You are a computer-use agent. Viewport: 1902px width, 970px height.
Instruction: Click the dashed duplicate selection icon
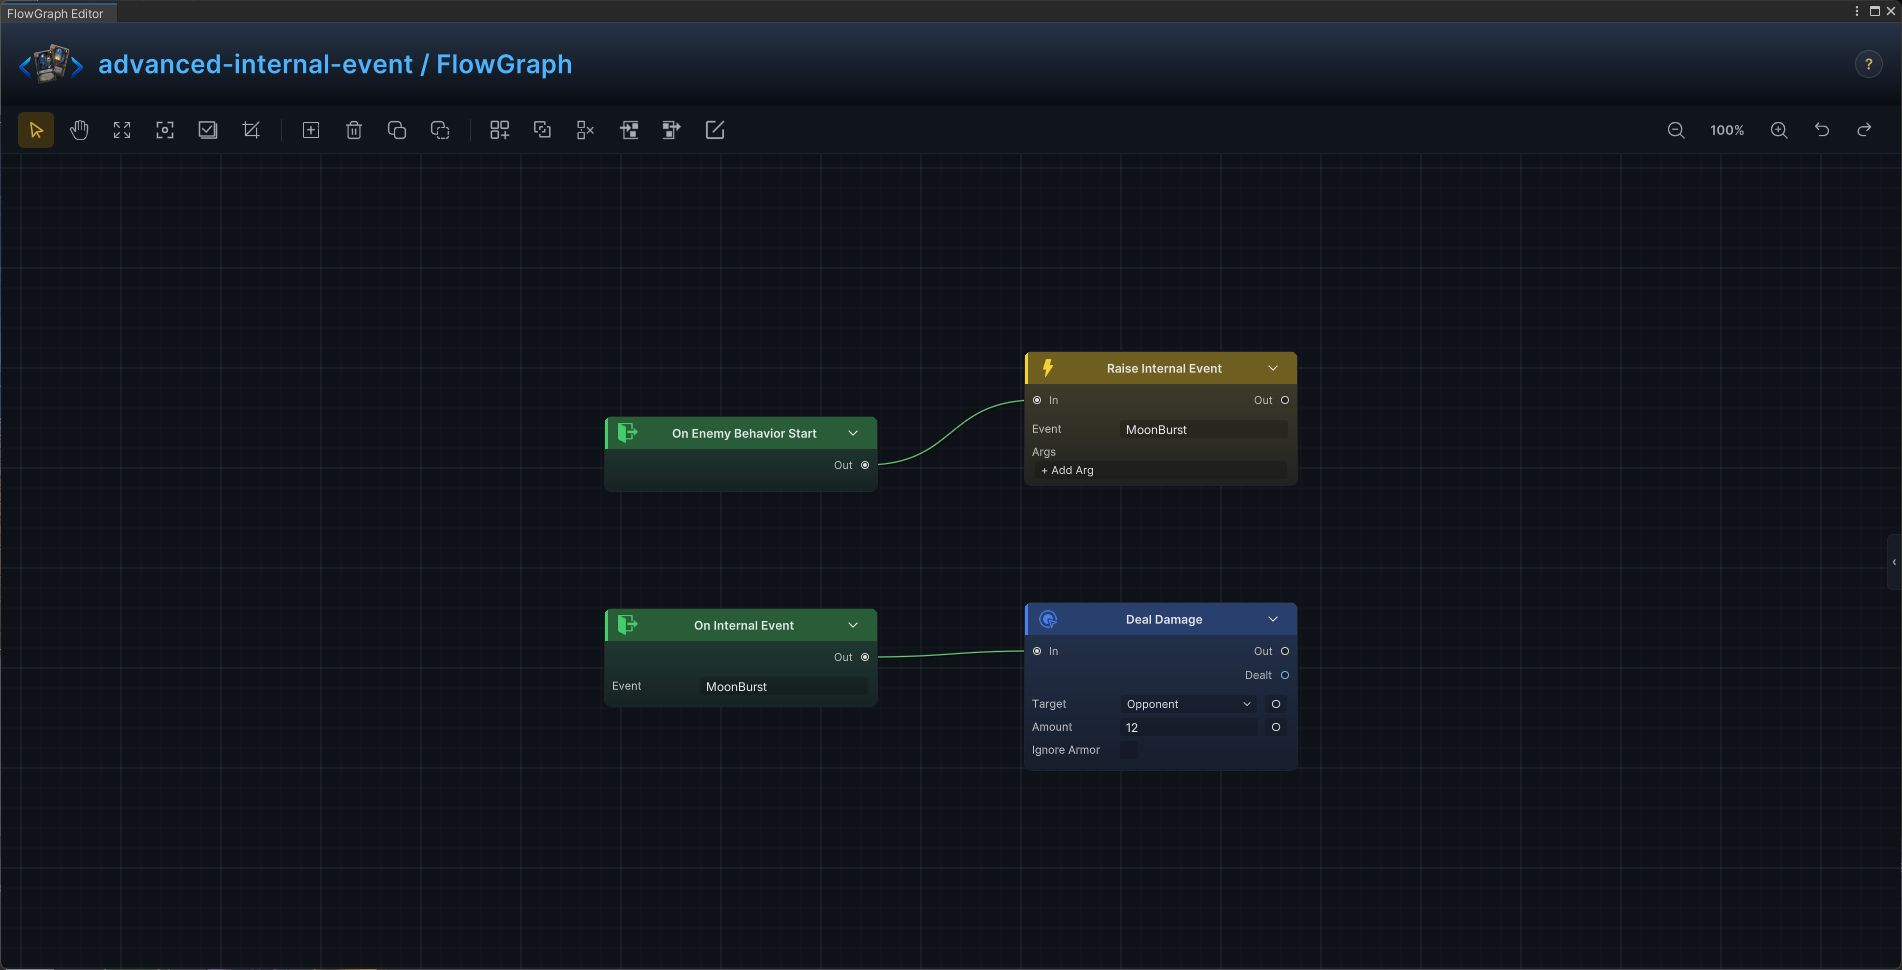(x=440, y=130)
